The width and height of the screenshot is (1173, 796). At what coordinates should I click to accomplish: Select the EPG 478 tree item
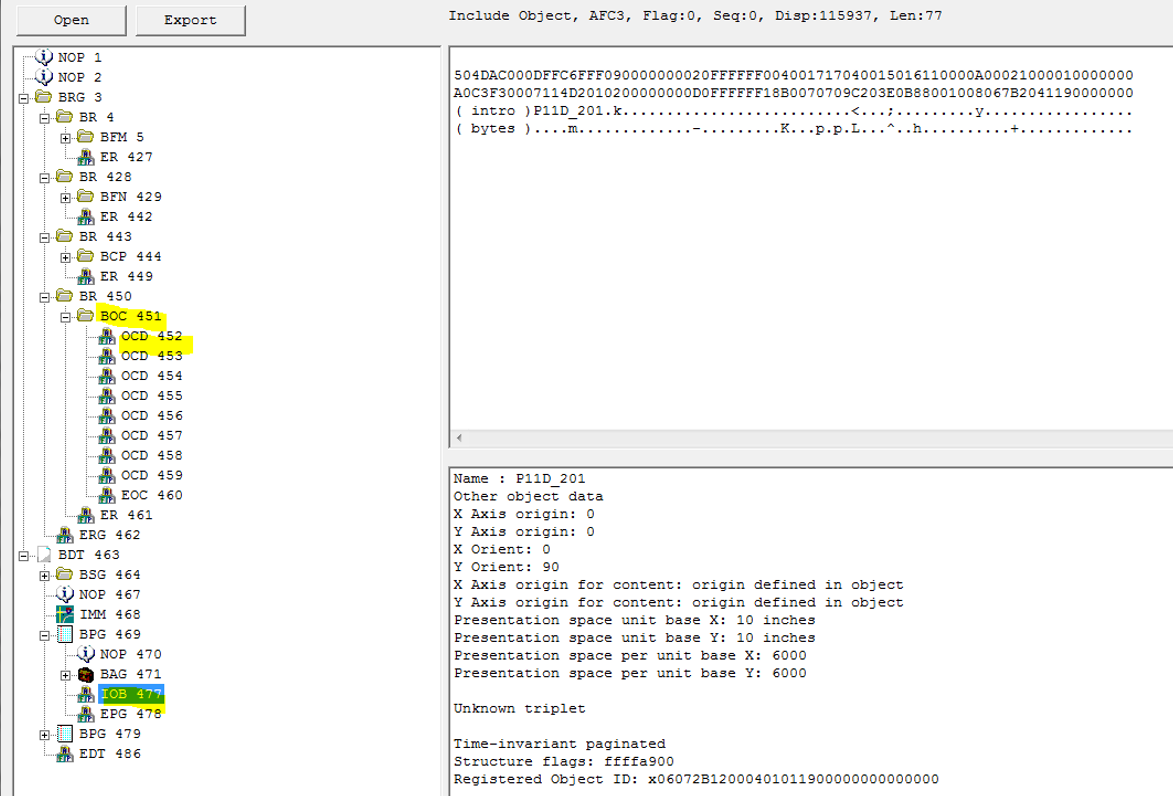[x=131, y=714]
